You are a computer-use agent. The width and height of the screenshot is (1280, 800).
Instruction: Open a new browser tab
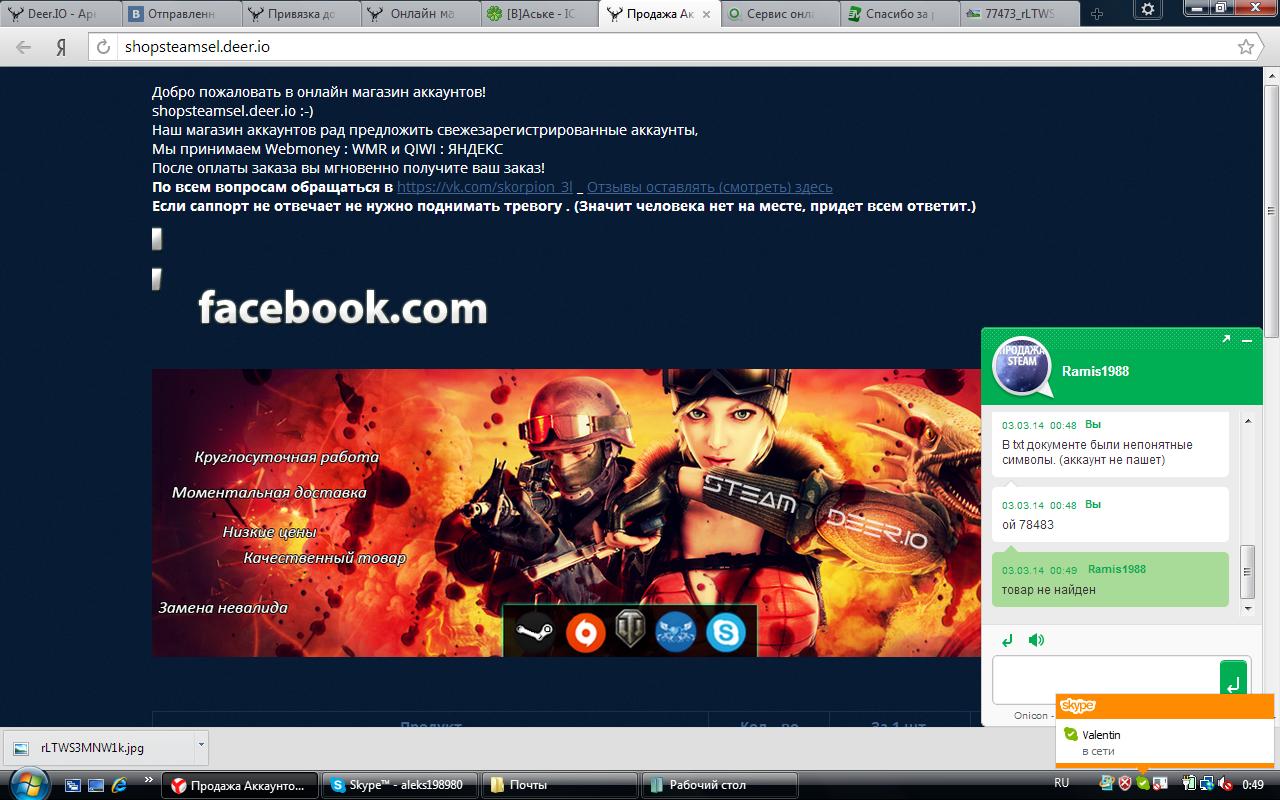[x=1097, y=14]
